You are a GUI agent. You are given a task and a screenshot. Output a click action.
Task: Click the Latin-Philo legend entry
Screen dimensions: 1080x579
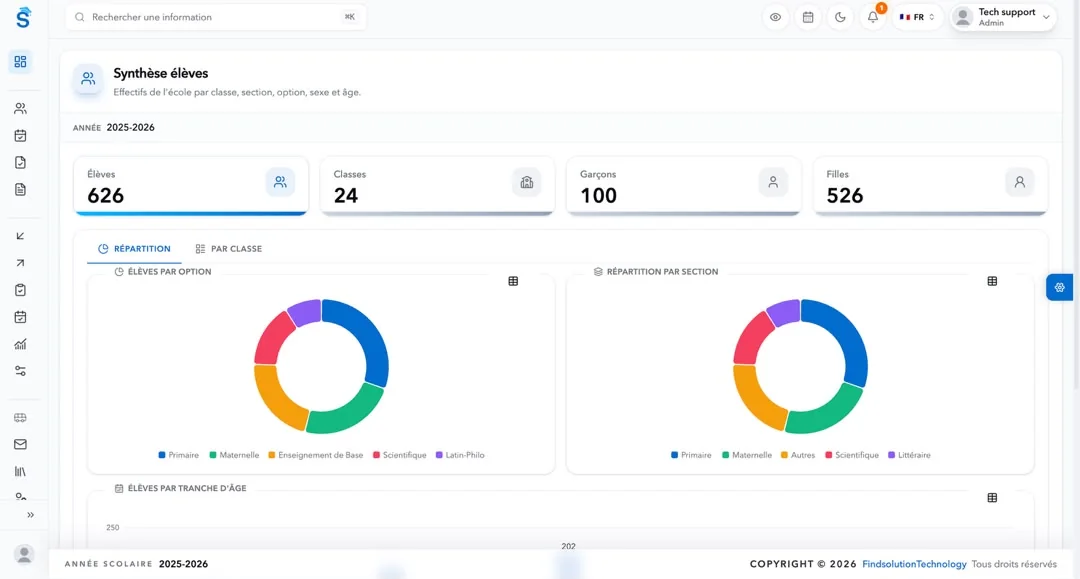point(460,455)
